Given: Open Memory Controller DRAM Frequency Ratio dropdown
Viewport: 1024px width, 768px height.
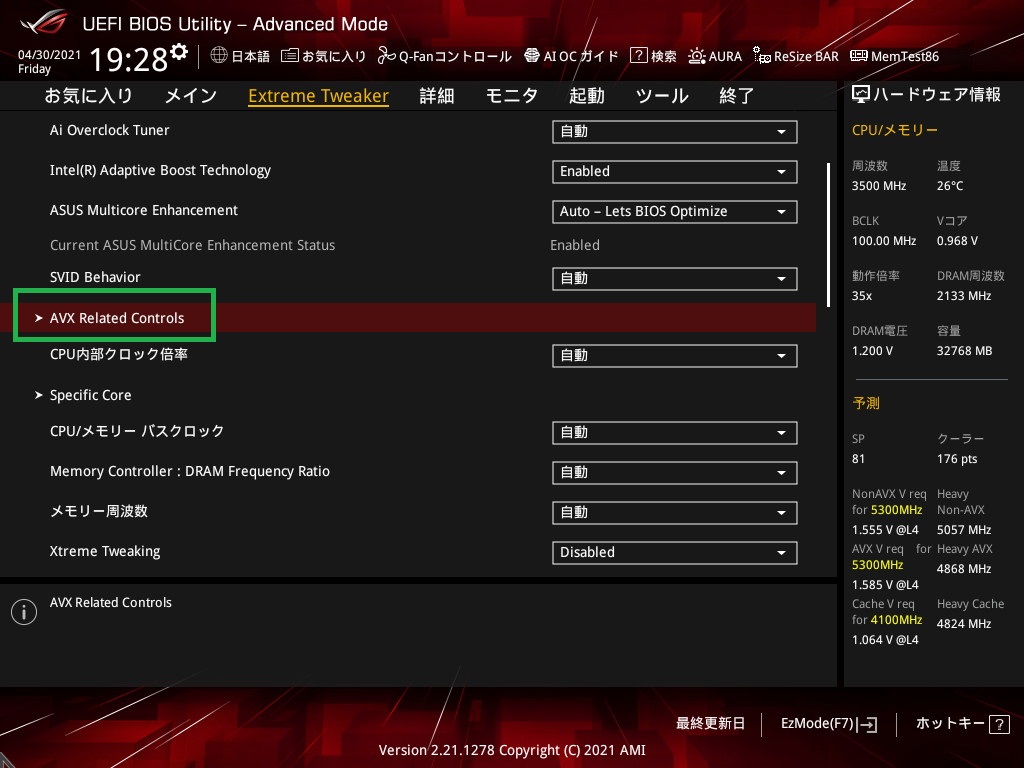Looking at the screenshot, I should (x=675, y=473).
